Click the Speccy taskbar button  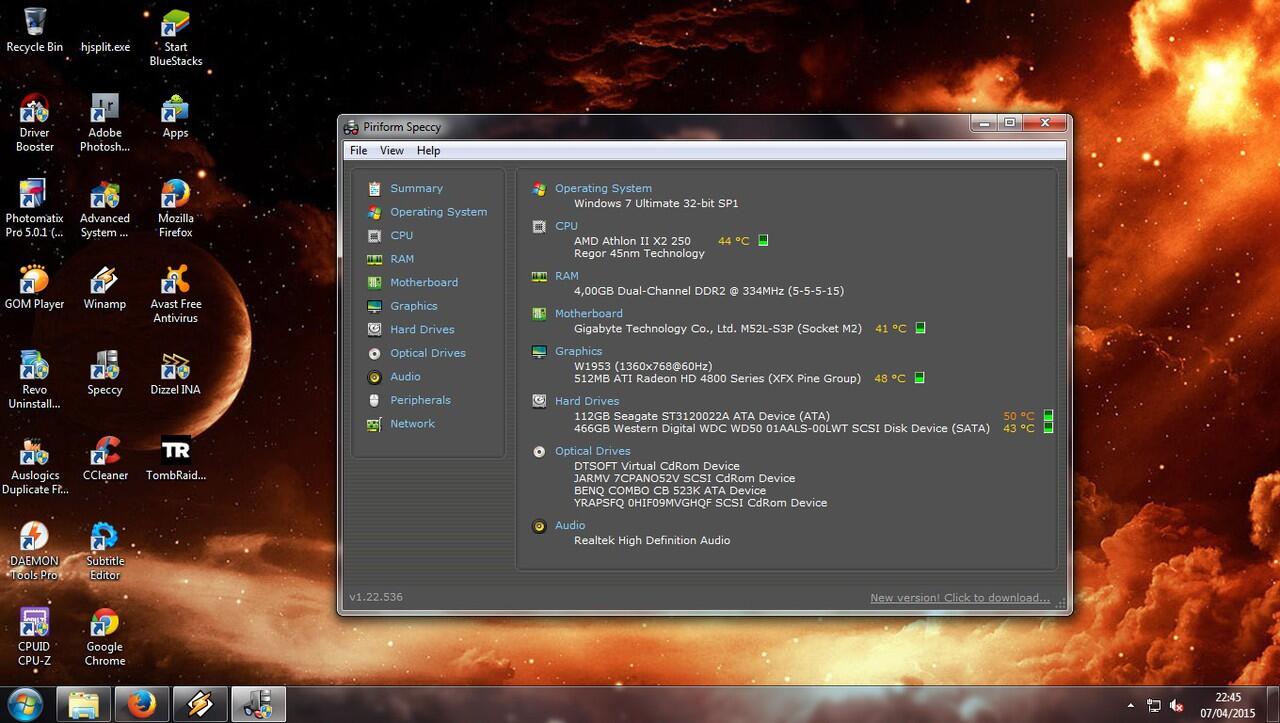[x=258, y=704]
